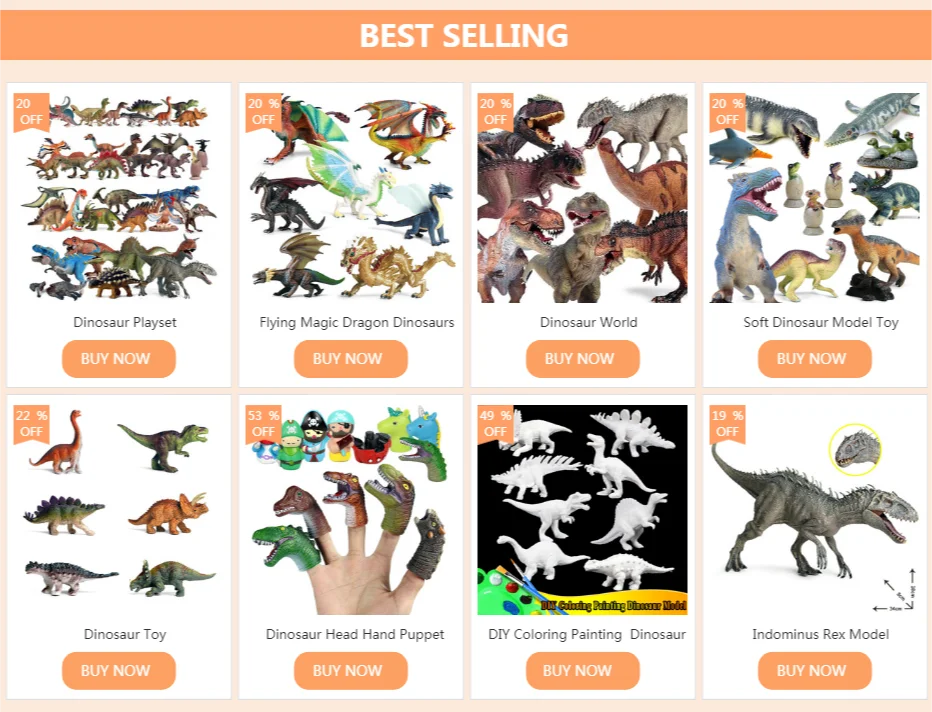The height and width of the screenshot is (712, 932).
Task: Click Buy Now for Dinosaur World
Action: tap(582, 358)
